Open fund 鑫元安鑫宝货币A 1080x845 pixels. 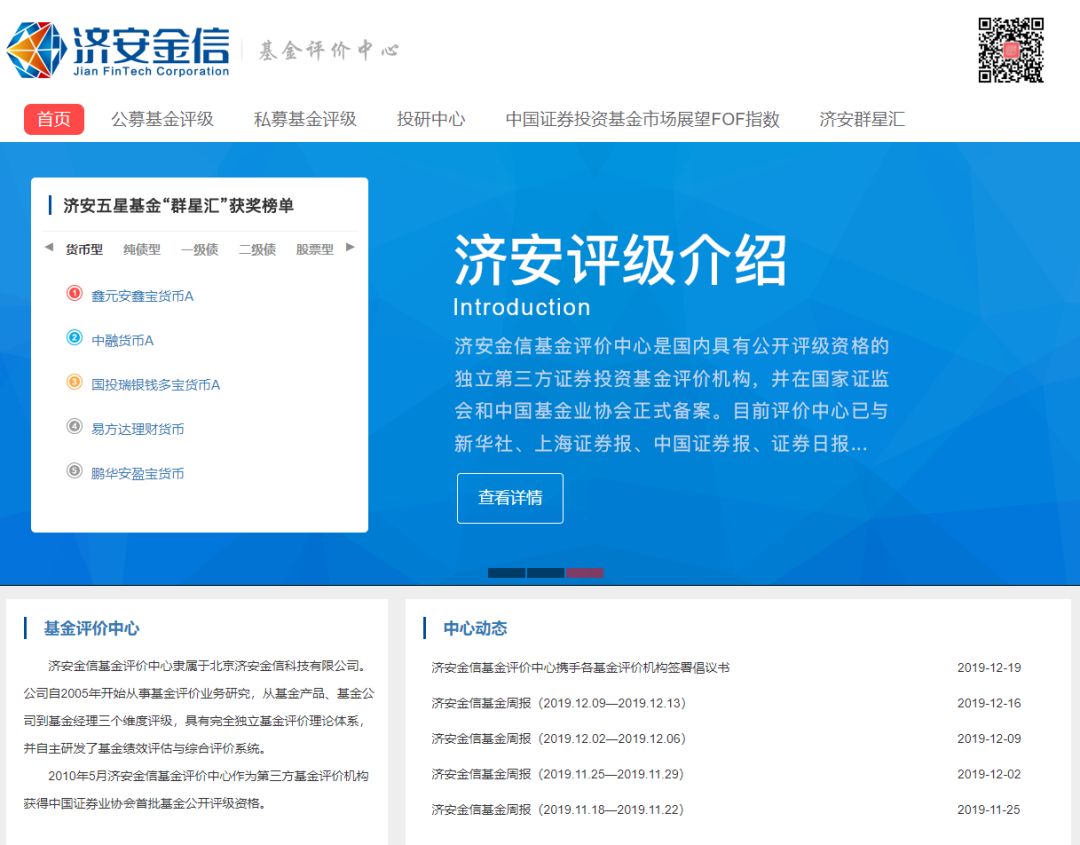coord(143,296)
